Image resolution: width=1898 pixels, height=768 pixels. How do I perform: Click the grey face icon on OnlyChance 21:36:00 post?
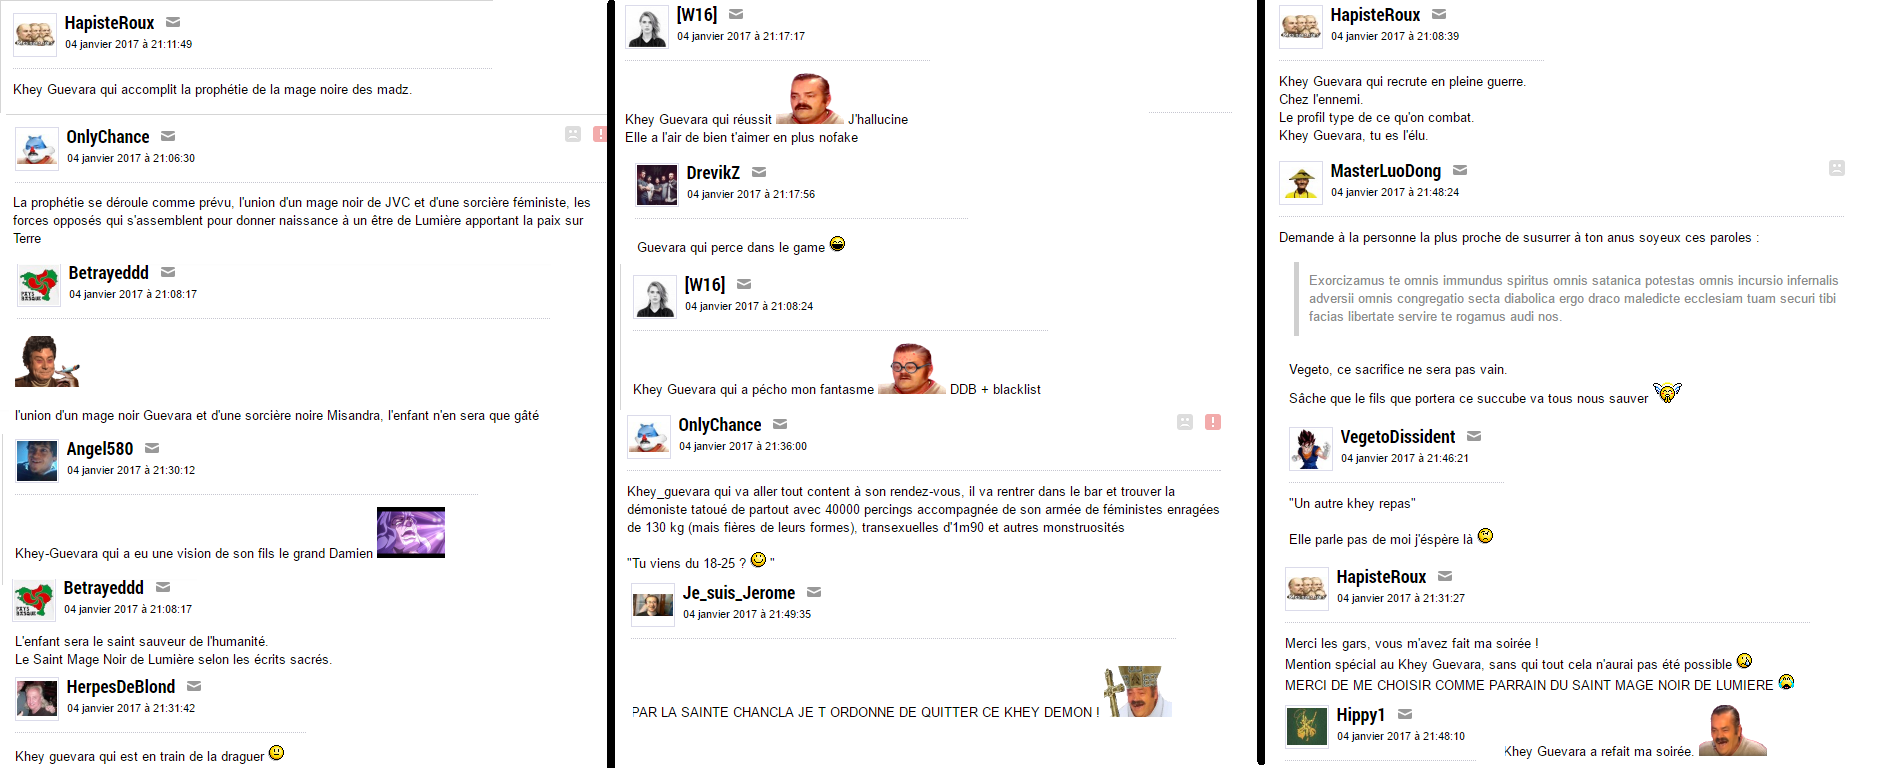1185,422
